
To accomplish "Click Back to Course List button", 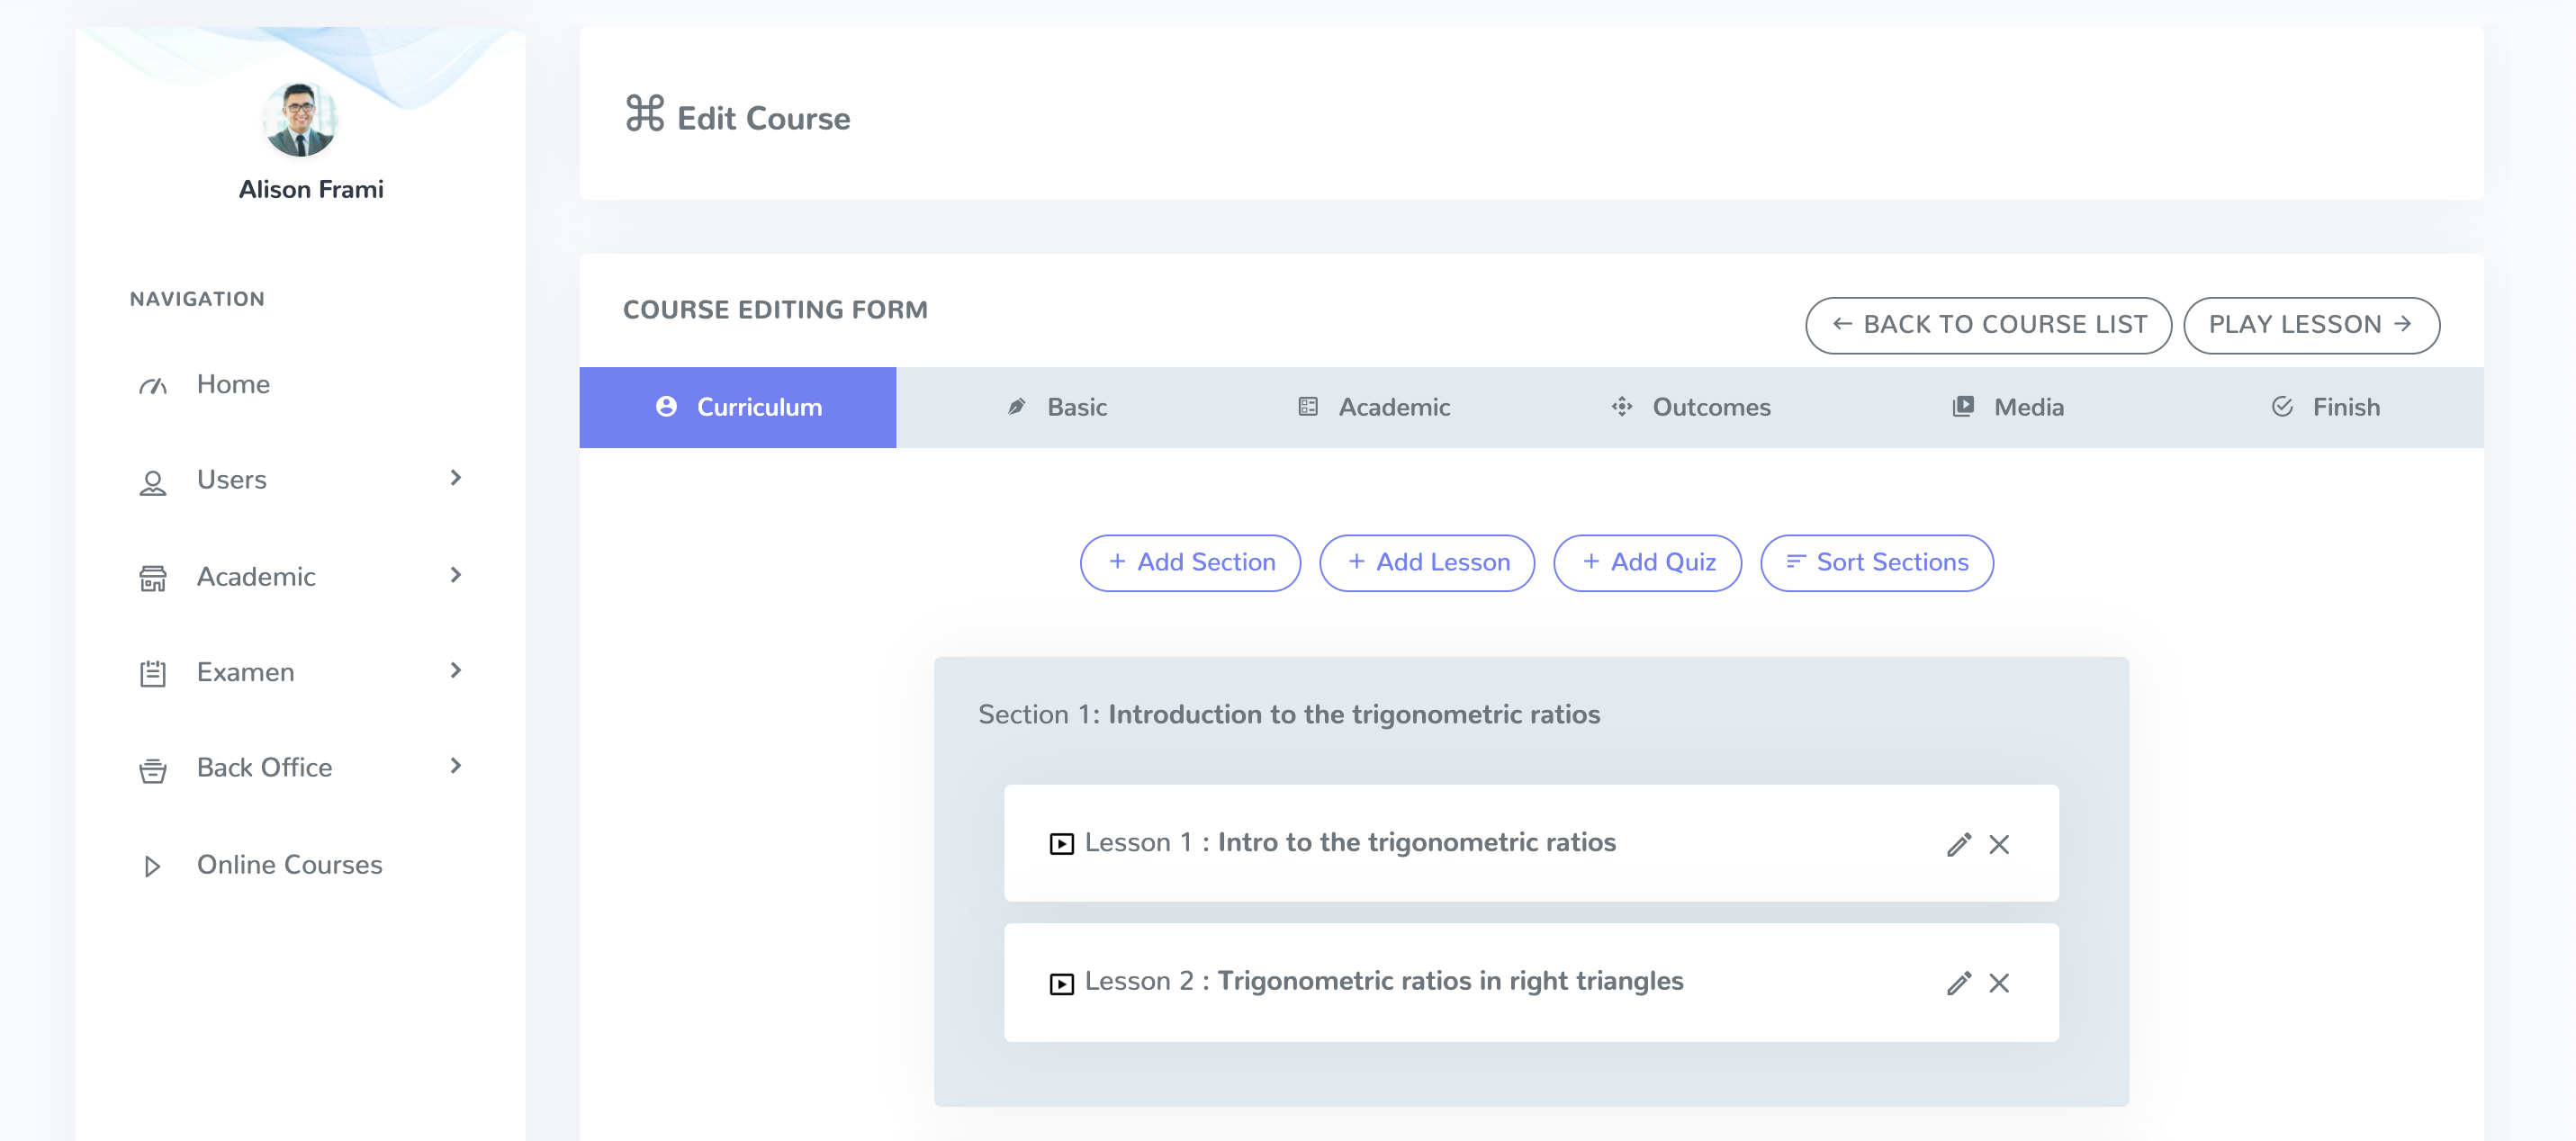I will 1988,325.
